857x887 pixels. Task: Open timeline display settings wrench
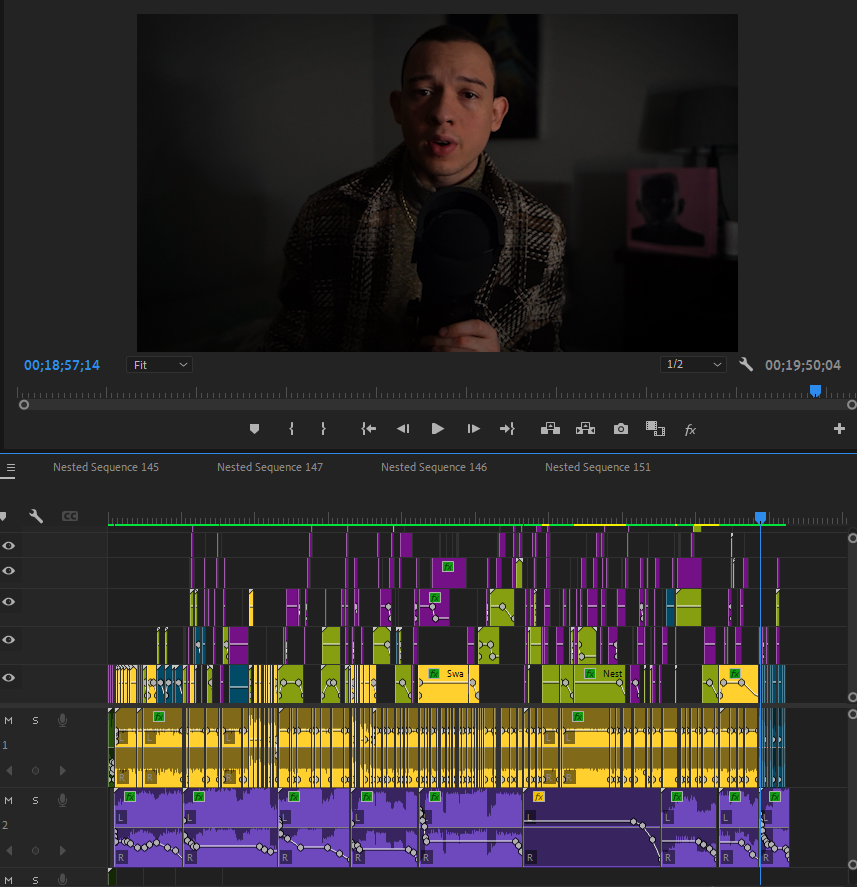[x=36, y=516]
